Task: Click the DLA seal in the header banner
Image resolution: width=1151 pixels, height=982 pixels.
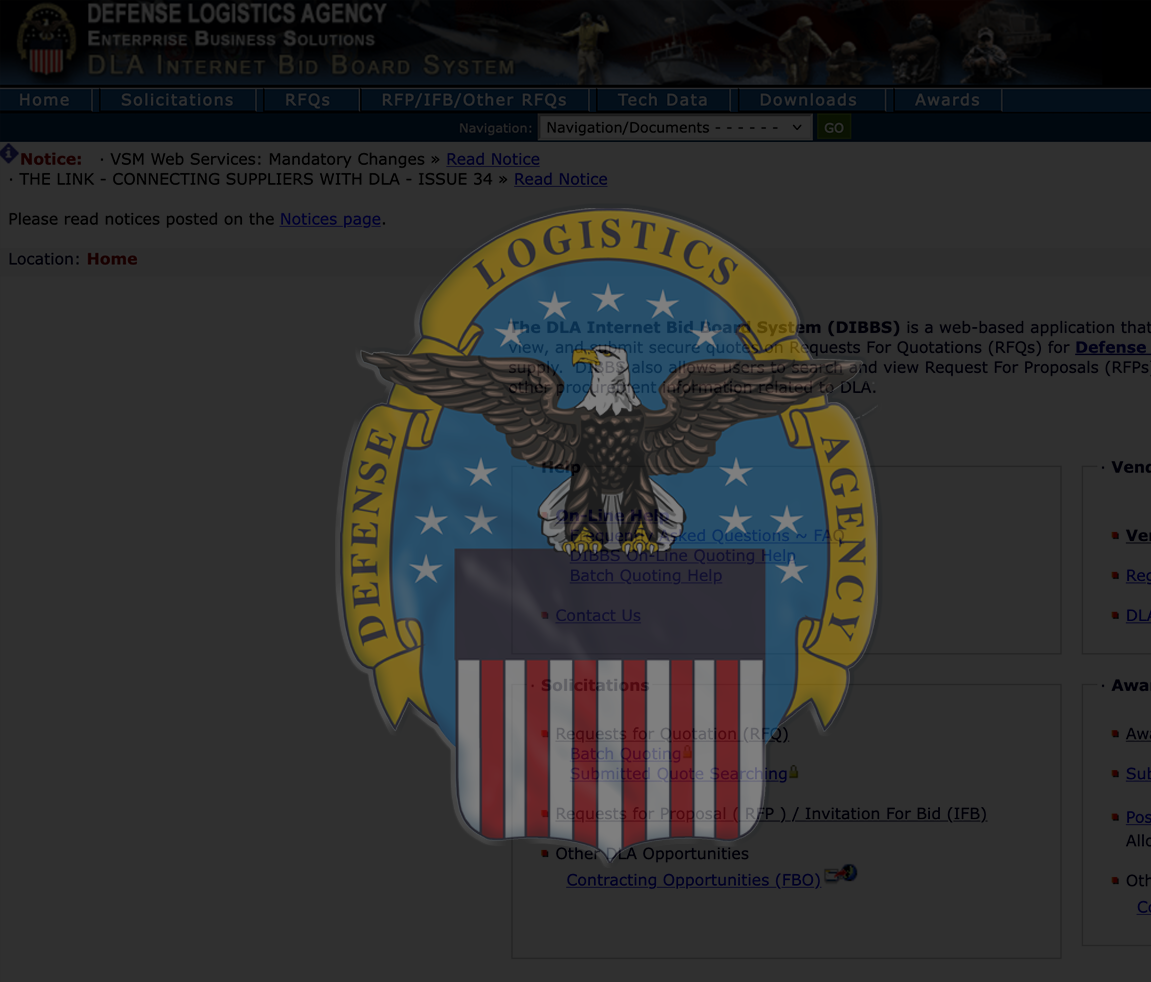Action: pyautogui.click(x=46, y=39)
